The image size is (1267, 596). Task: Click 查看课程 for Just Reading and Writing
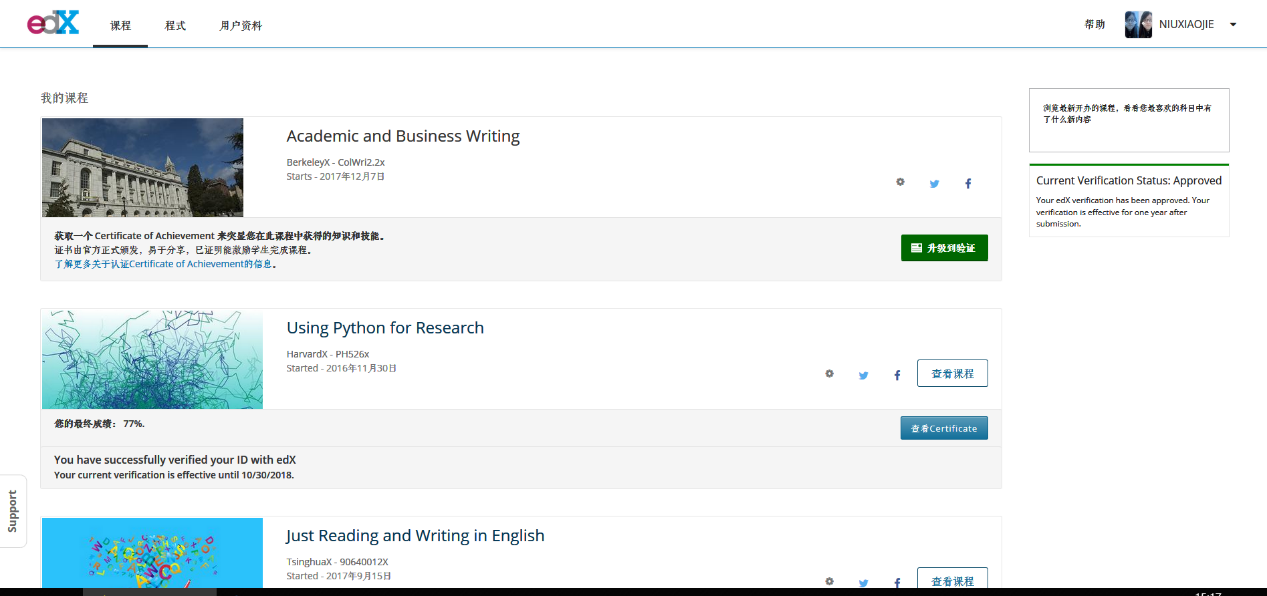coord(952,580)
